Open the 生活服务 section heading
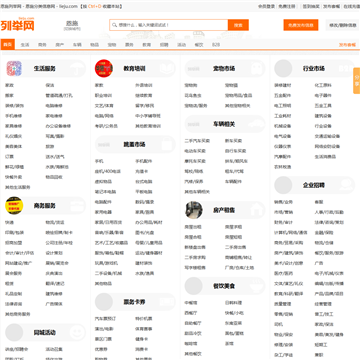 tap(44, 69)
